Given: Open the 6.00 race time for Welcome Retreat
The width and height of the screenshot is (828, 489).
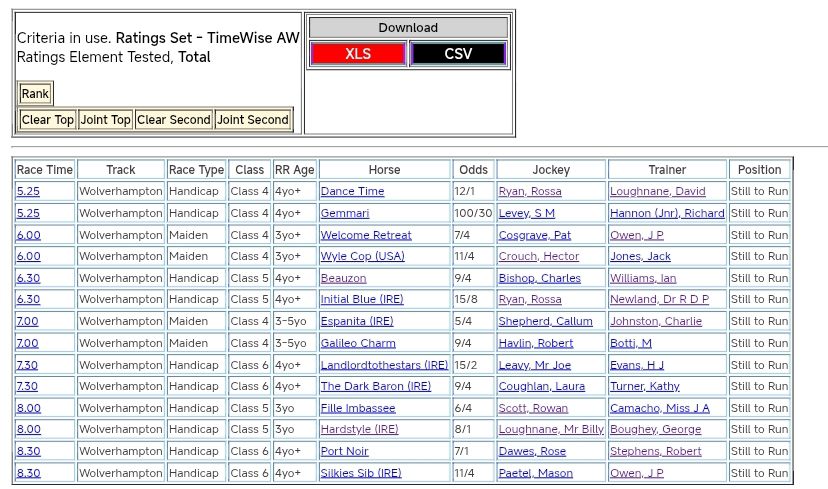Looking at the screenshot, I should click(x=28, y=235).
